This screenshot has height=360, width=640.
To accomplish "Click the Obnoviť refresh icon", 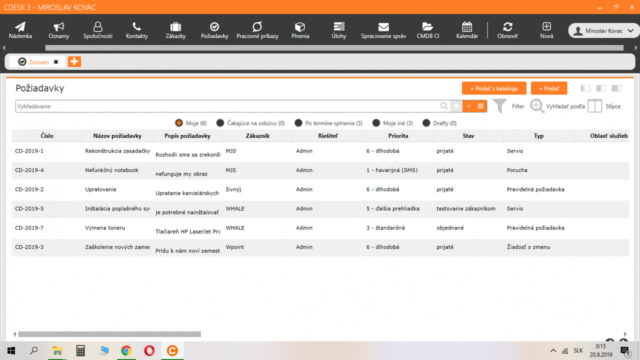I will [507, 30].
